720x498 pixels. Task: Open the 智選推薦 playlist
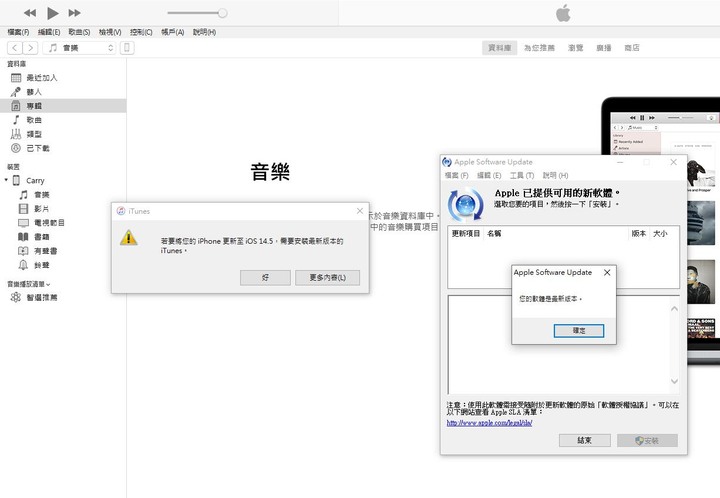click(x=63, y=297)
